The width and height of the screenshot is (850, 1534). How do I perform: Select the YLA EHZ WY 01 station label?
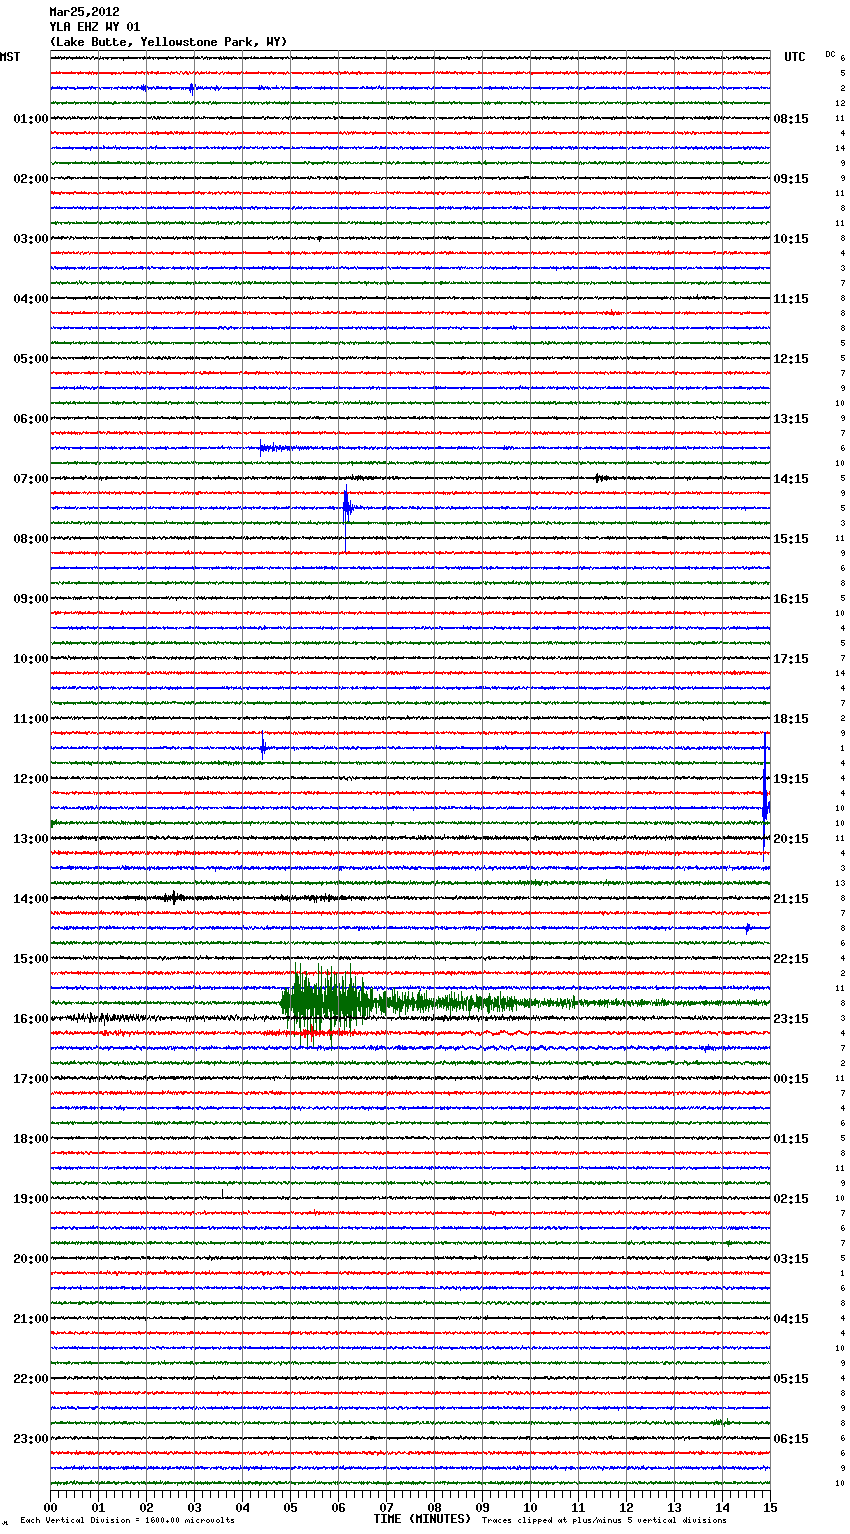point(95,27)
